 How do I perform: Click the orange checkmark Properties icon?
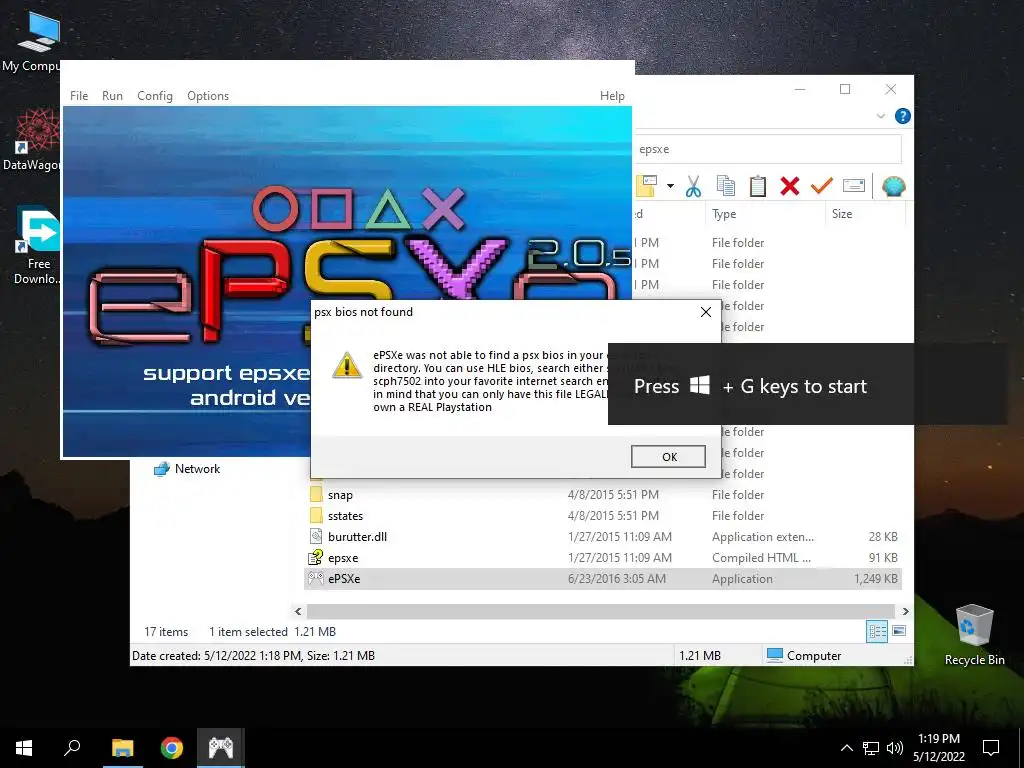tap(821, 187)
